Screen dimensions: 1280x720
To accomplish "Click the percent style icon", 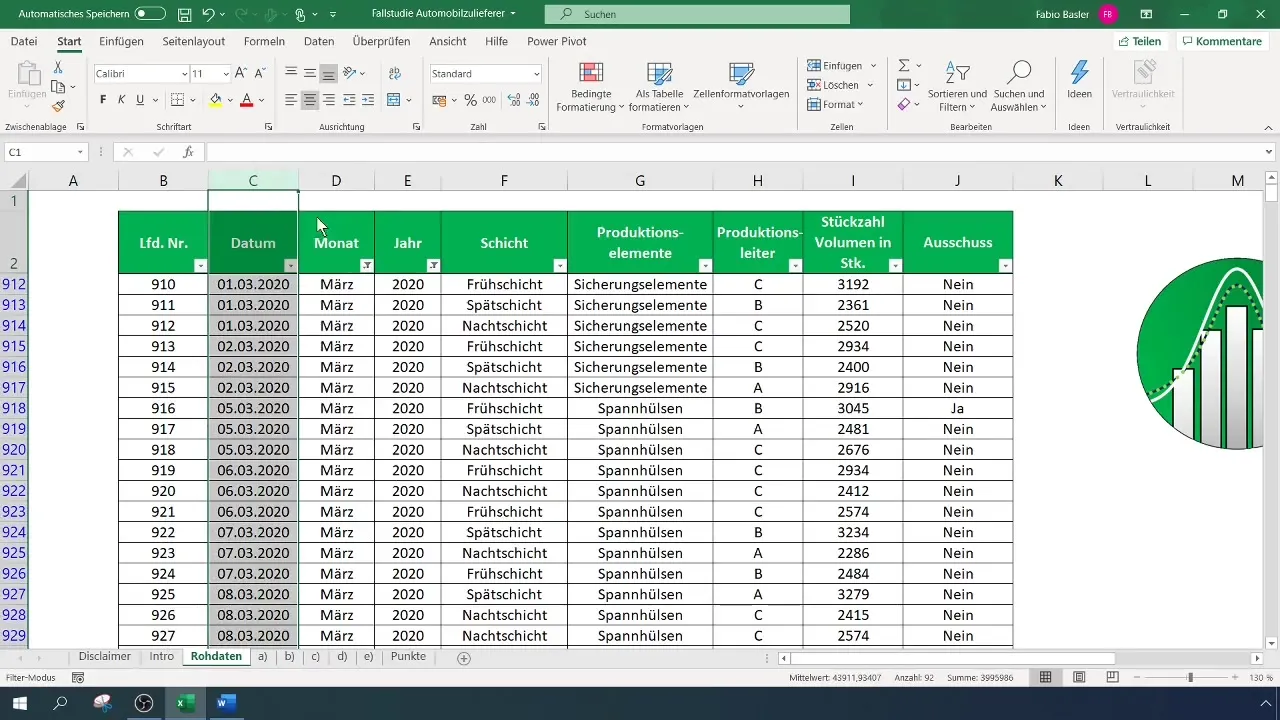I will 471,100.
